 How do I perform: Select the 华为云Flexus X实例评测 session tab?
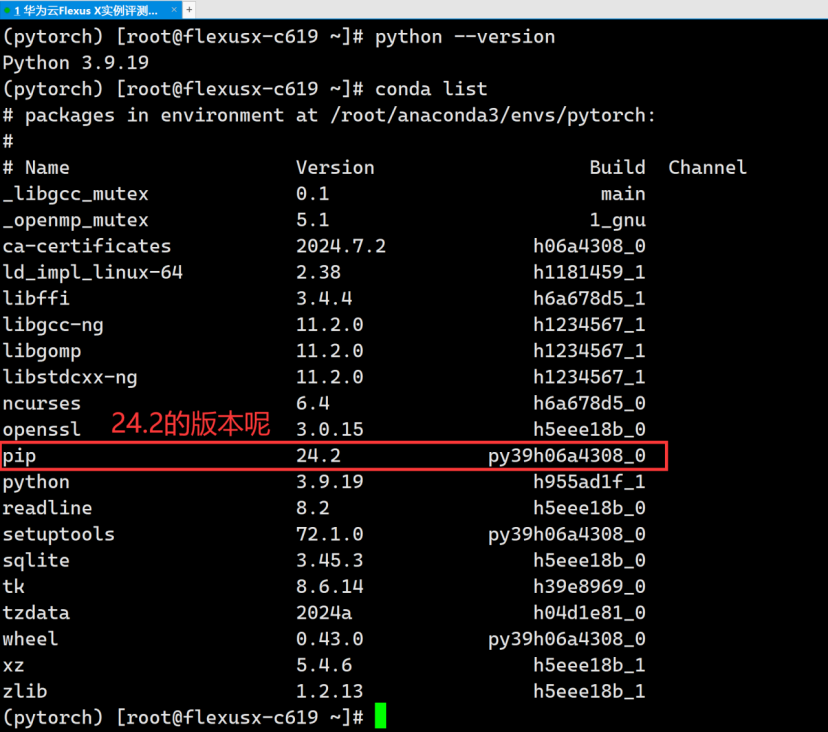(91, 10)
